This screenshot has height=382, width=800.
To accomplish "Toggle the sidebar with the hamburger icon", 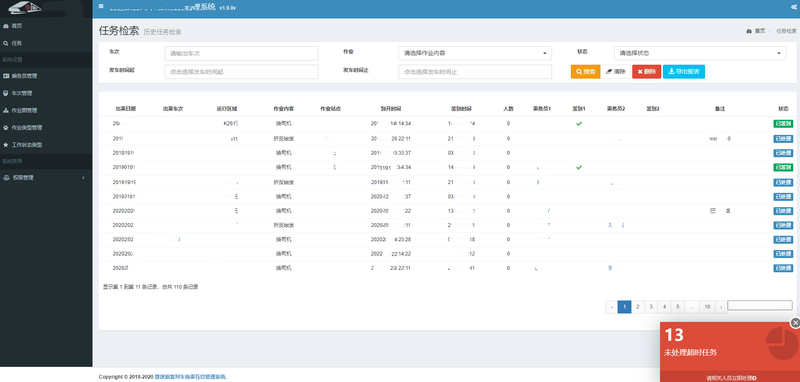I will pyautogui.click(x=101, y=6).
